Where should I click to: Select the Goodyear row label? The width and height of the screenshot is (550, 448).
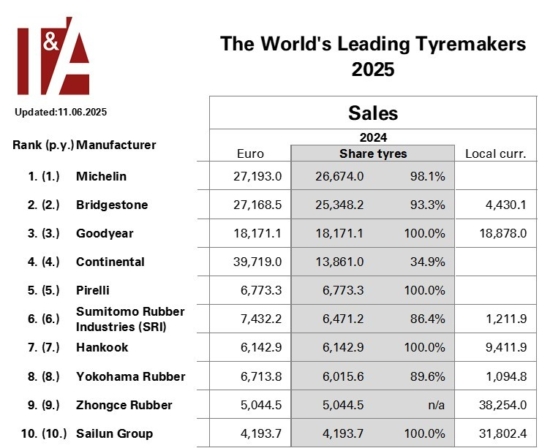(105, 234)
